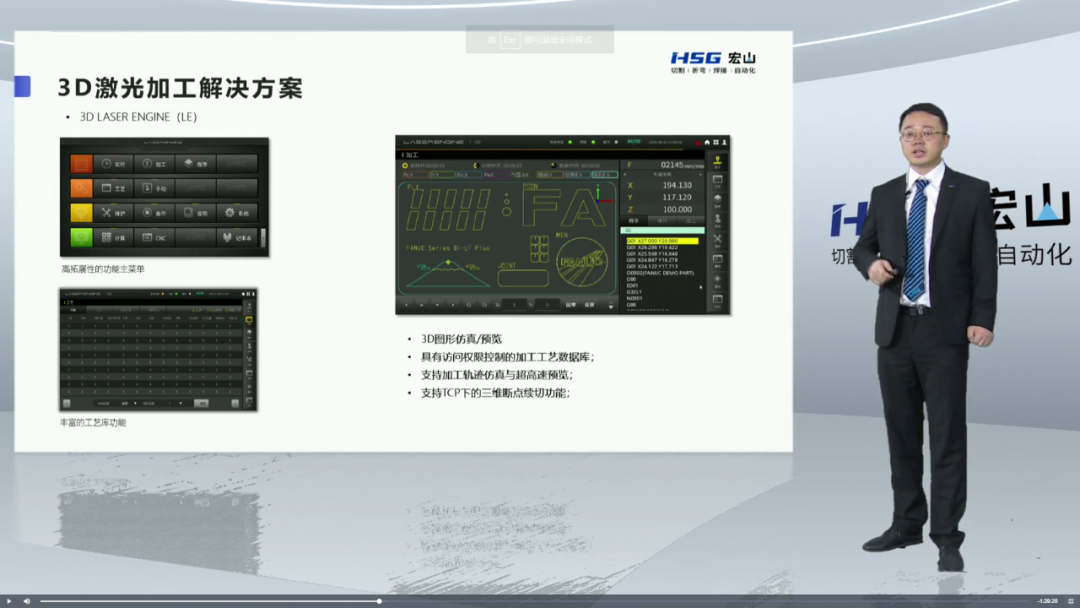The height and width of the screenshot is (608, 1080).
Task: Open the 加工 tile in the function main menu
Action: (x=154, y=164)
